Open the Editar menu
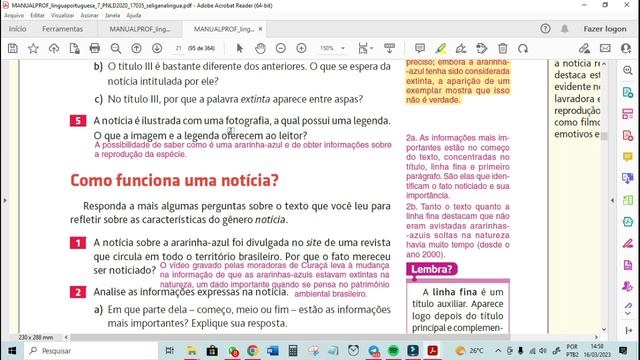This screenshot has height=360, width=640. pyautogui.click(x=37, y=15)
